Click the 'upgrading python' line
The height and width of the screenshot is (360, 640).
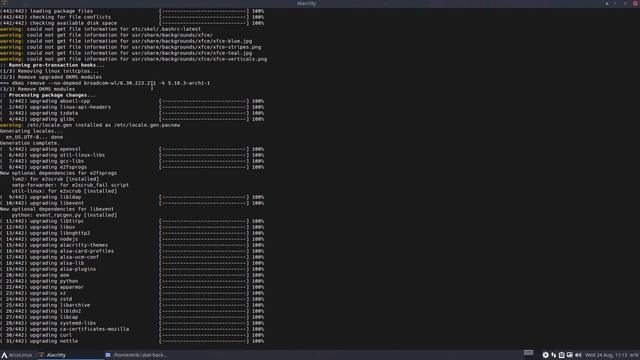coord(132,281)
